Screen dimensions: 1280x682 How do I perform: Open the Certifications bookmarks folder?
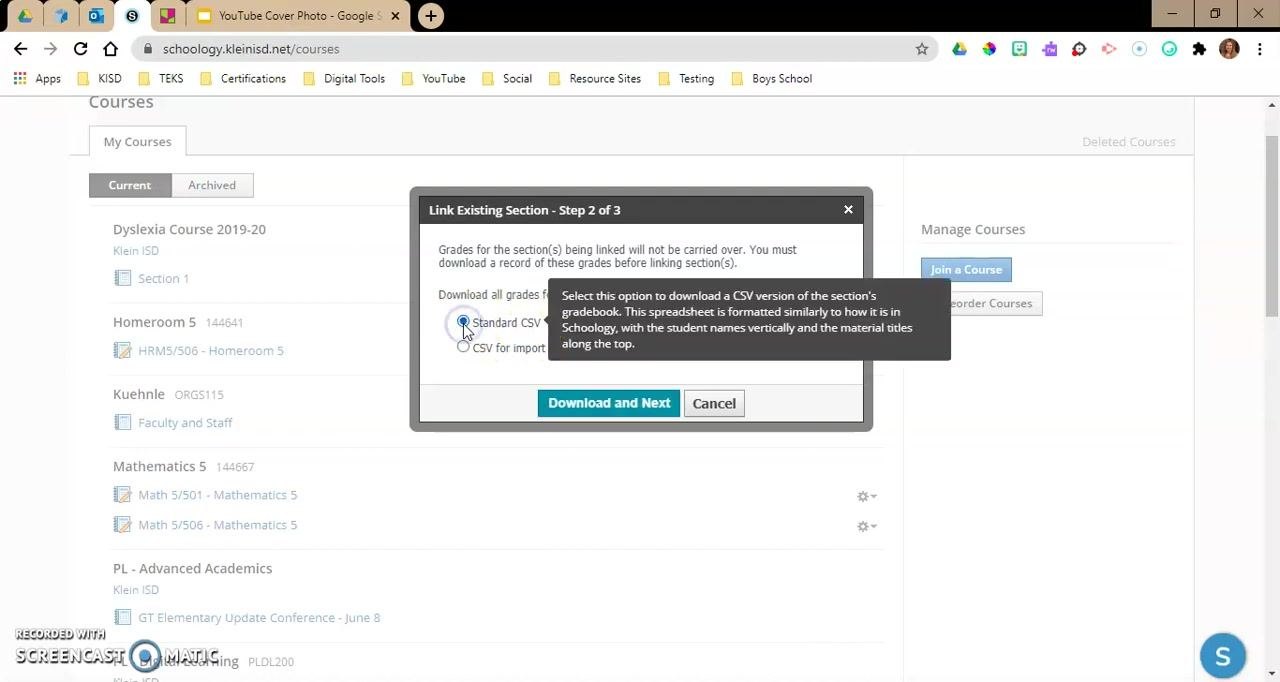coord(243,78)
